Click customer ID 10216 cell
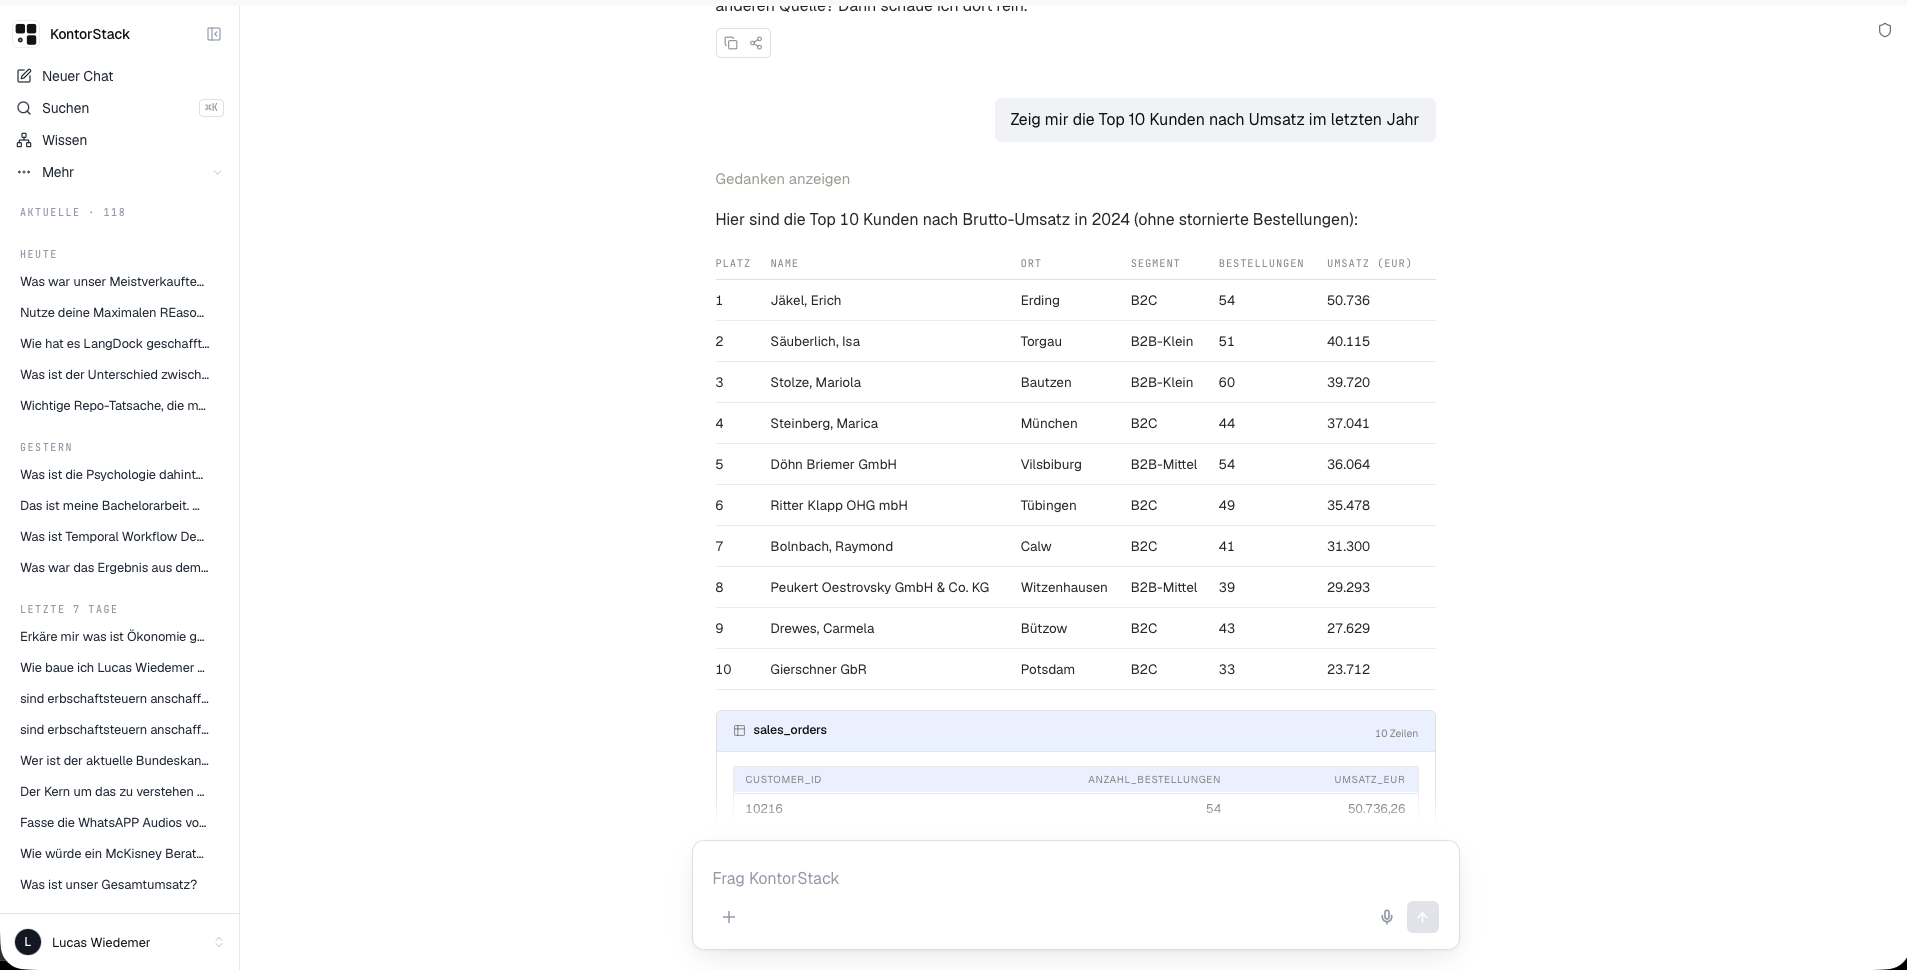The width and height of the screenshot is (1907, 970). tap(764, 809)
